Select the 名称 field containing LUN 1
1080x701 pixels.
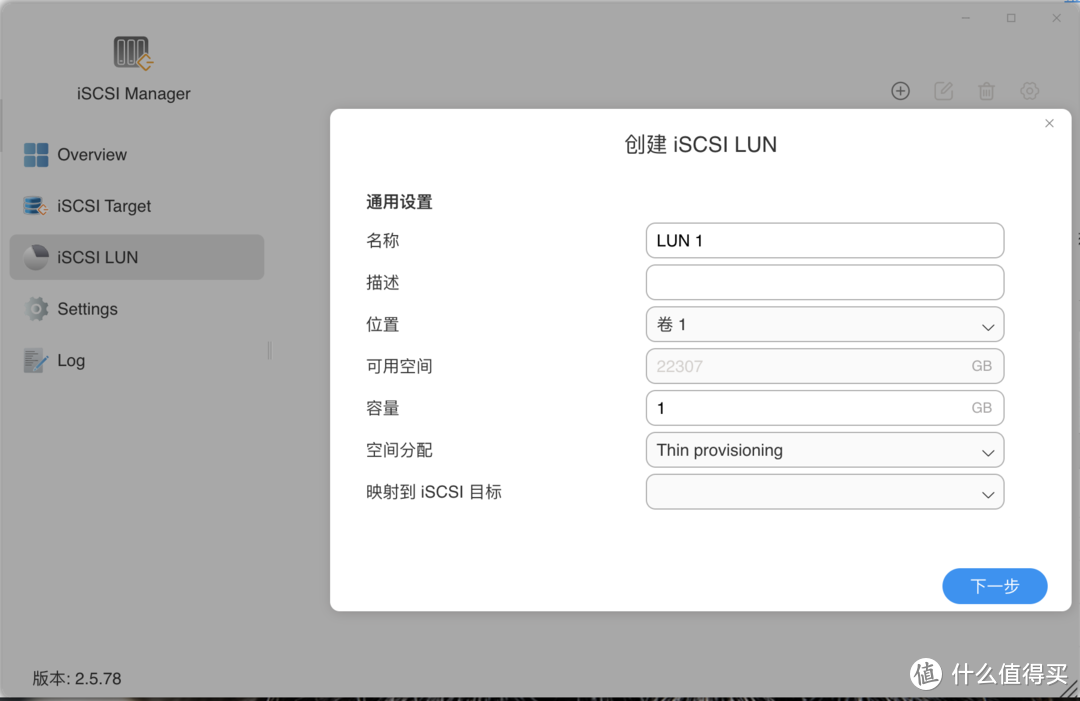point(824,240)
